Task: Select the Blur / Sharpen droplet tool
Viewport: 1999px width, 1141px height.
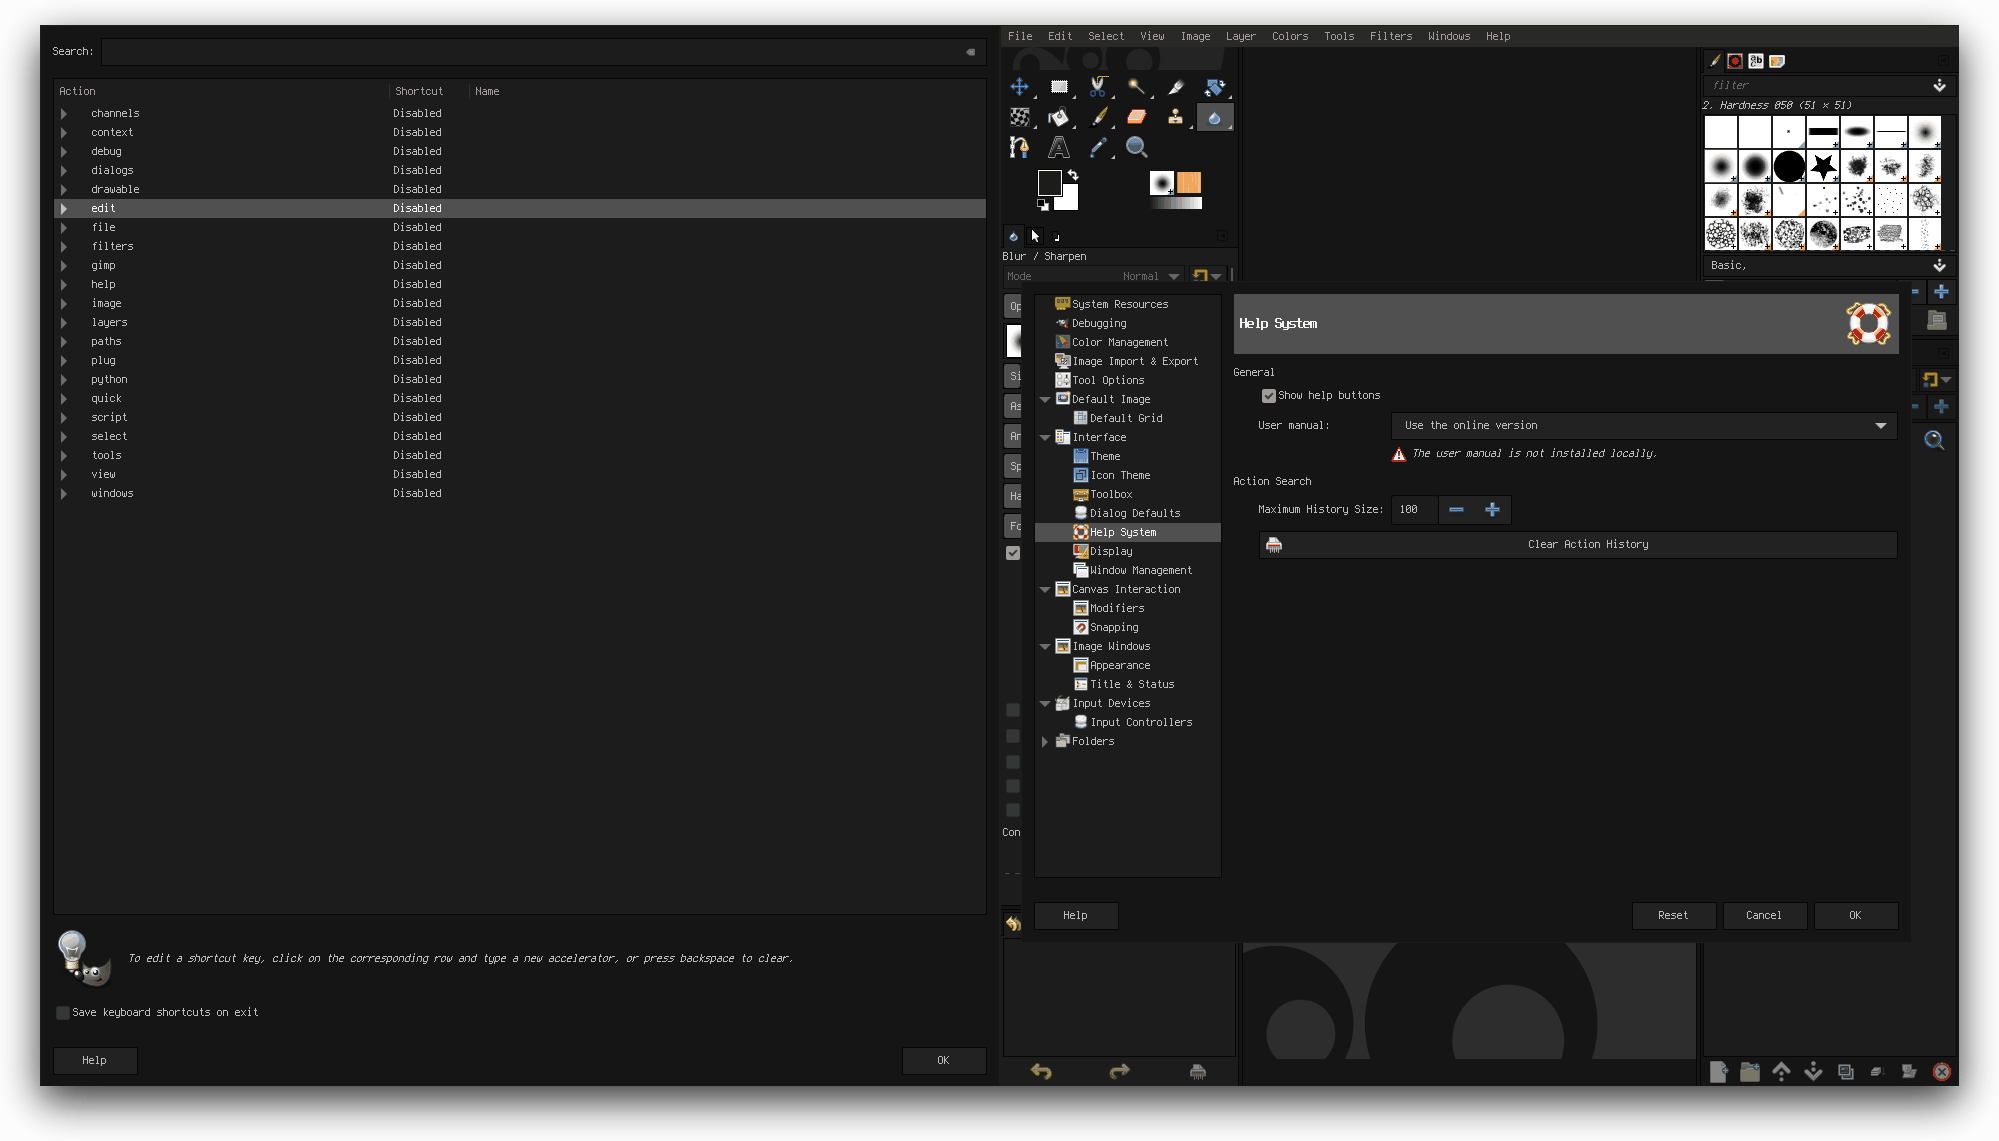Action: (1215, 117)
